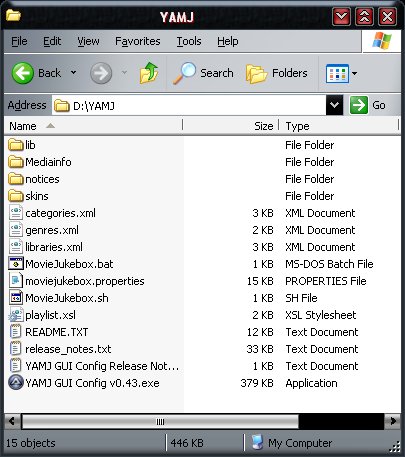Open the File menu
The width and height of the screenshot is (405, 457).
coord(19,41)
